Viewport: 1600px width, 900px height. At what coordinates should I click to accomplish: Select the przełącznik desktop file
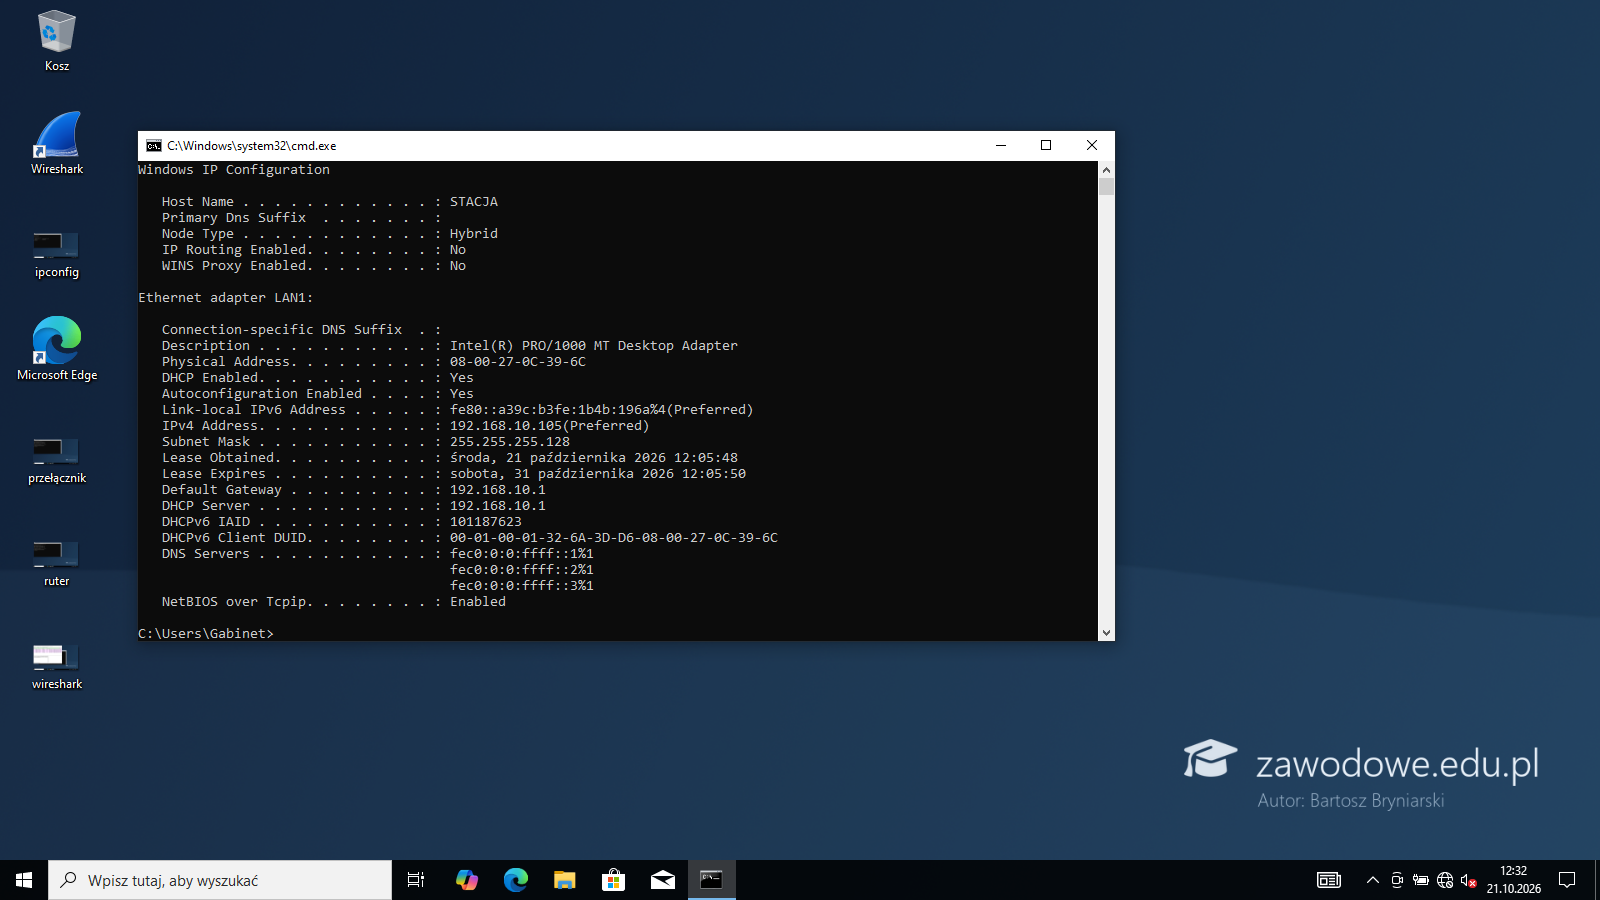(x=57, y=460)
